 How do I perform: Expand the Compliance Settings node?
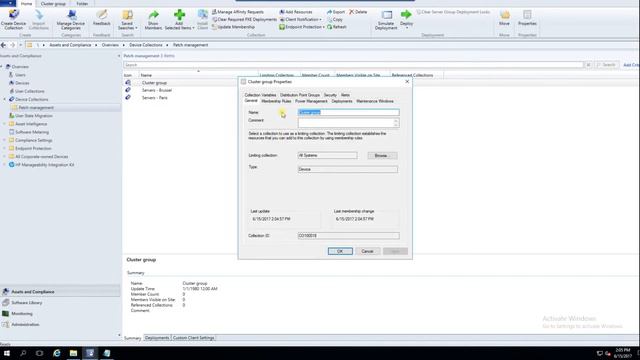tap(4, 140)
